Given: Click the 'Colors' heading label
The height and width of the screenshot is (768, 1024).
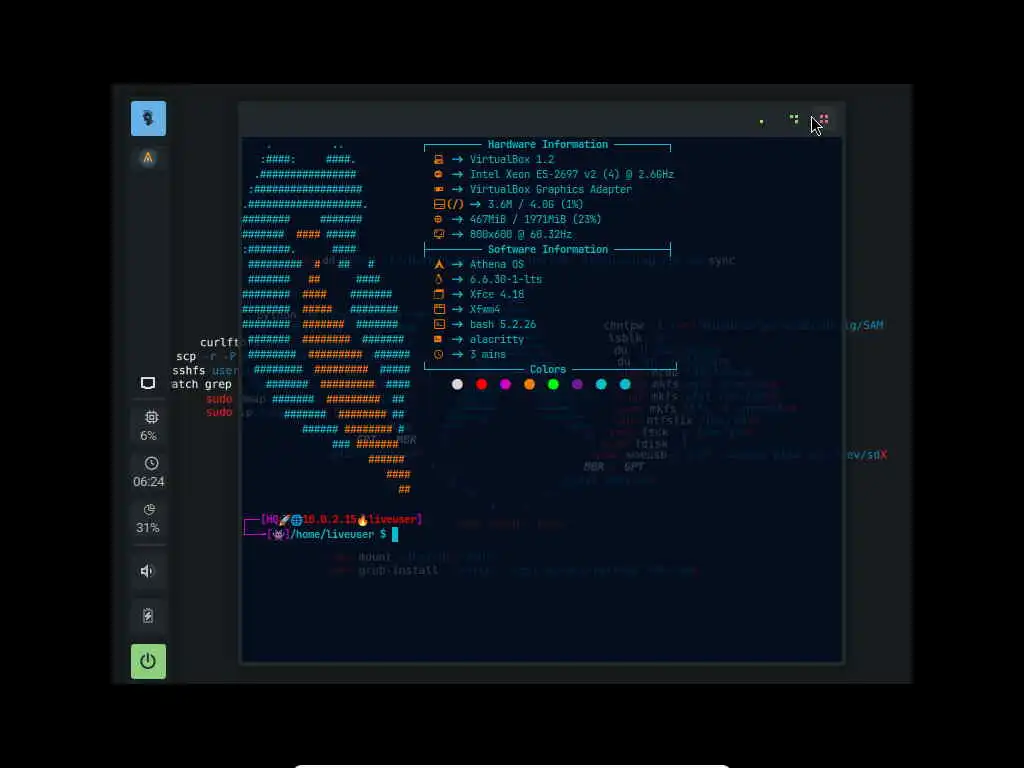Looking at the screenshot, I should [547, 370].
